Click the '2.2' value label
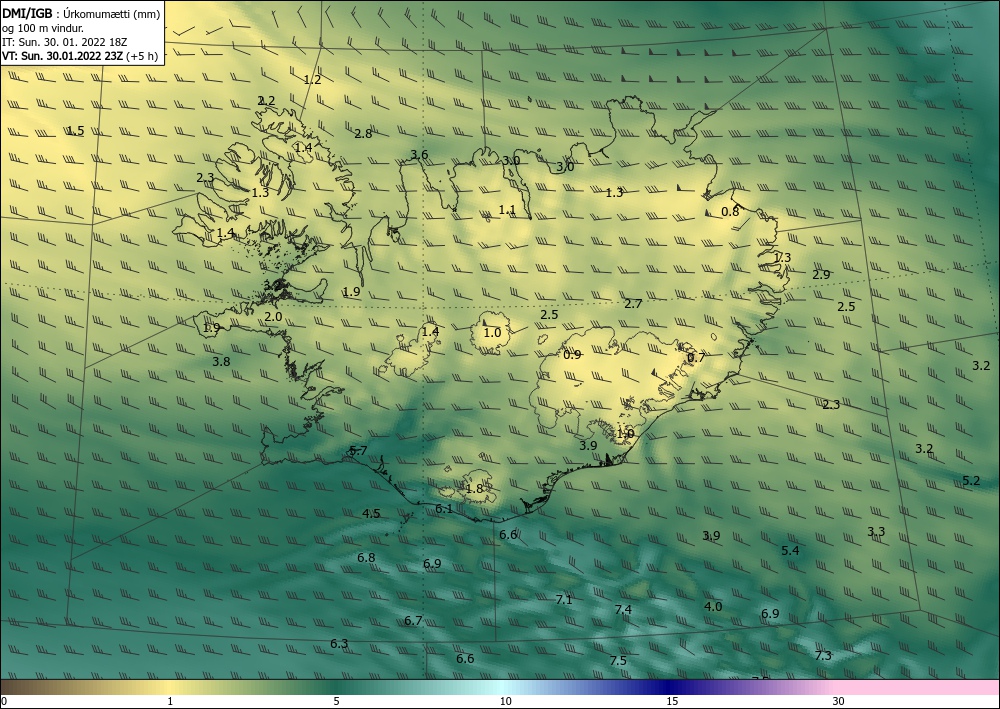 coord(266,101)
